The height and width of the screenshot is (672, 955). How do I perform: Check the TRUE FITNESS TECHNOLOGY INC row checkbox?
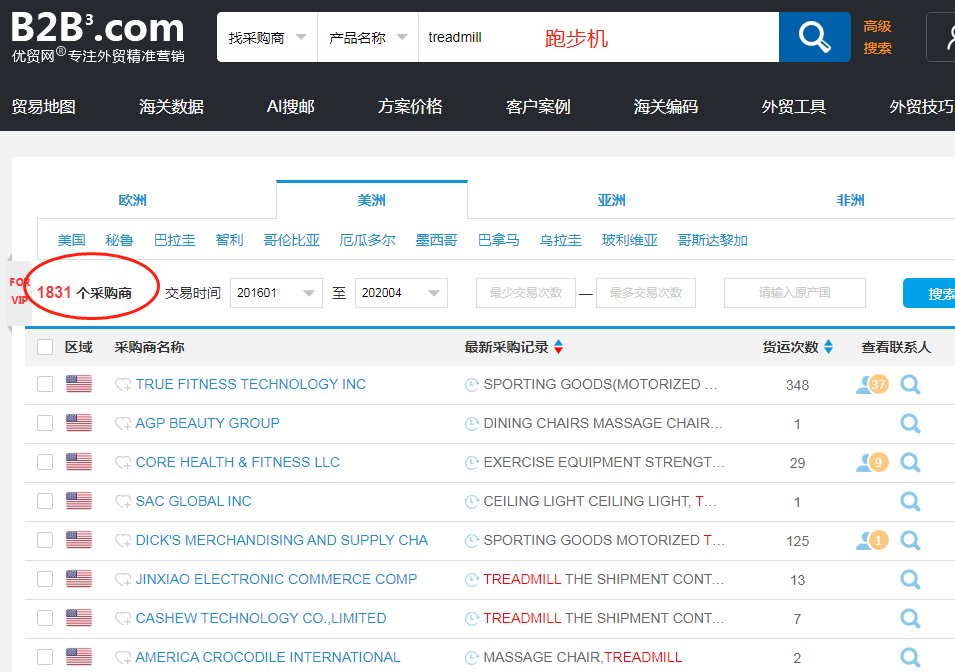(45, 384)
